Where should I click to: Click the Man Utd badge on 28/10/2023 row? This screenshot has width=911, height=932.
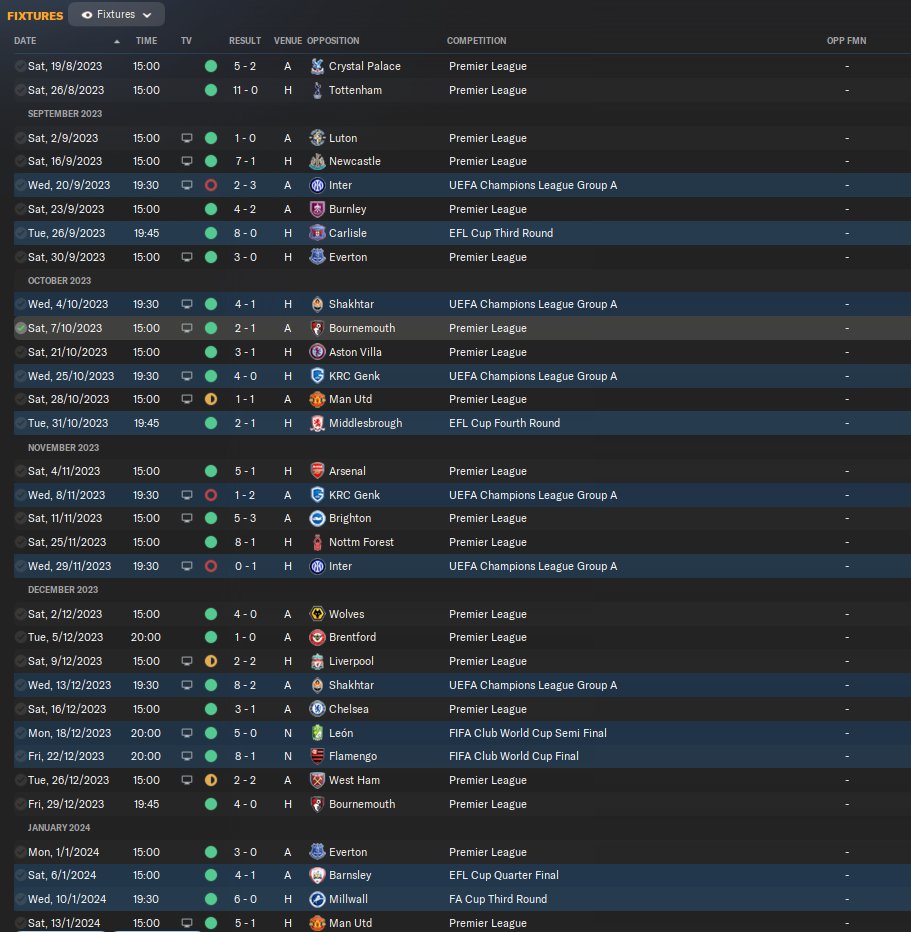pos(317,399)
